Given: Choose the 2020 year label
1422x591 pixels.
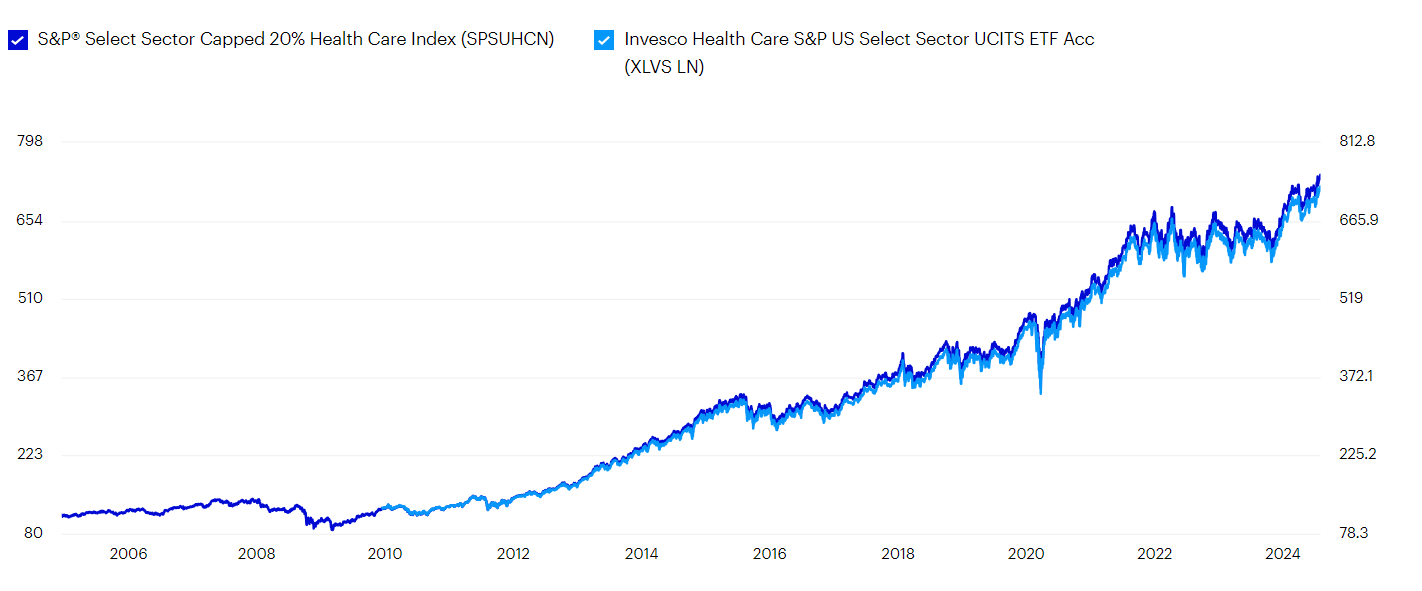Looking at the screenshot, I should [1026, 554].
